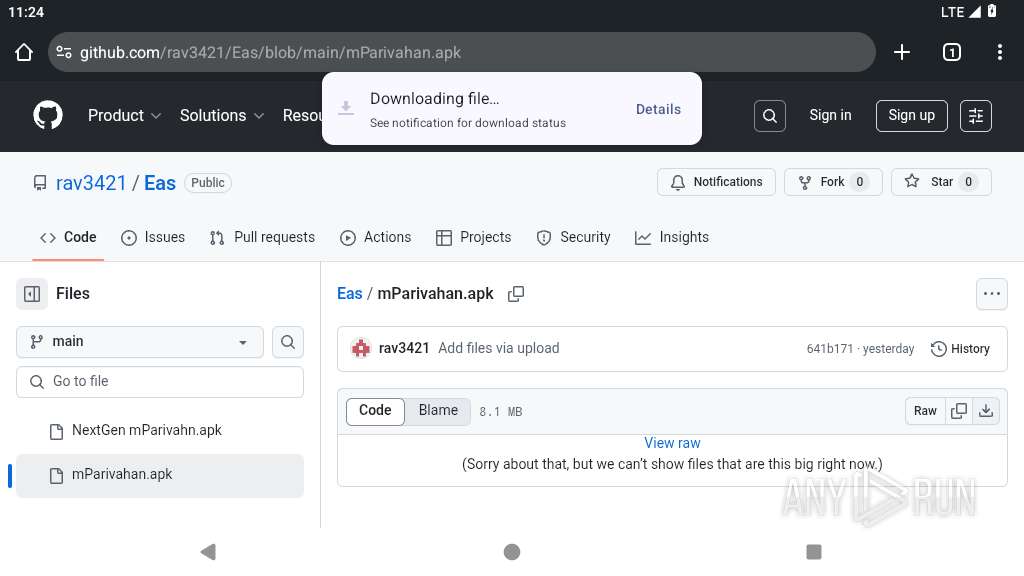Open appearance settings sliders icon
The image size is (1024, 576).
tap(976, 116)
